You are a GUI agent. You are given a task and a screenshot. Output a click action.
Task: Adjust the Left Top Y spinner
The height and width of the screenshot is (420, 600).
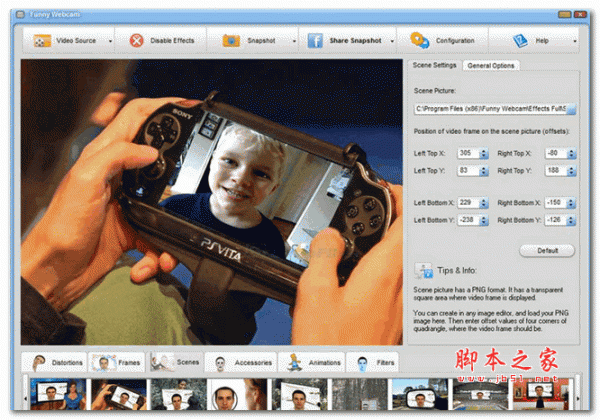pyautogui.click(x=484, y=171)
